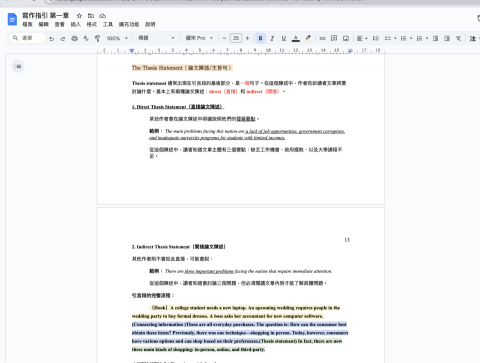Toggle bold formatting
The height and width of the screenshot is (363, 480).
pyautogui.click(x=260, y=38)
